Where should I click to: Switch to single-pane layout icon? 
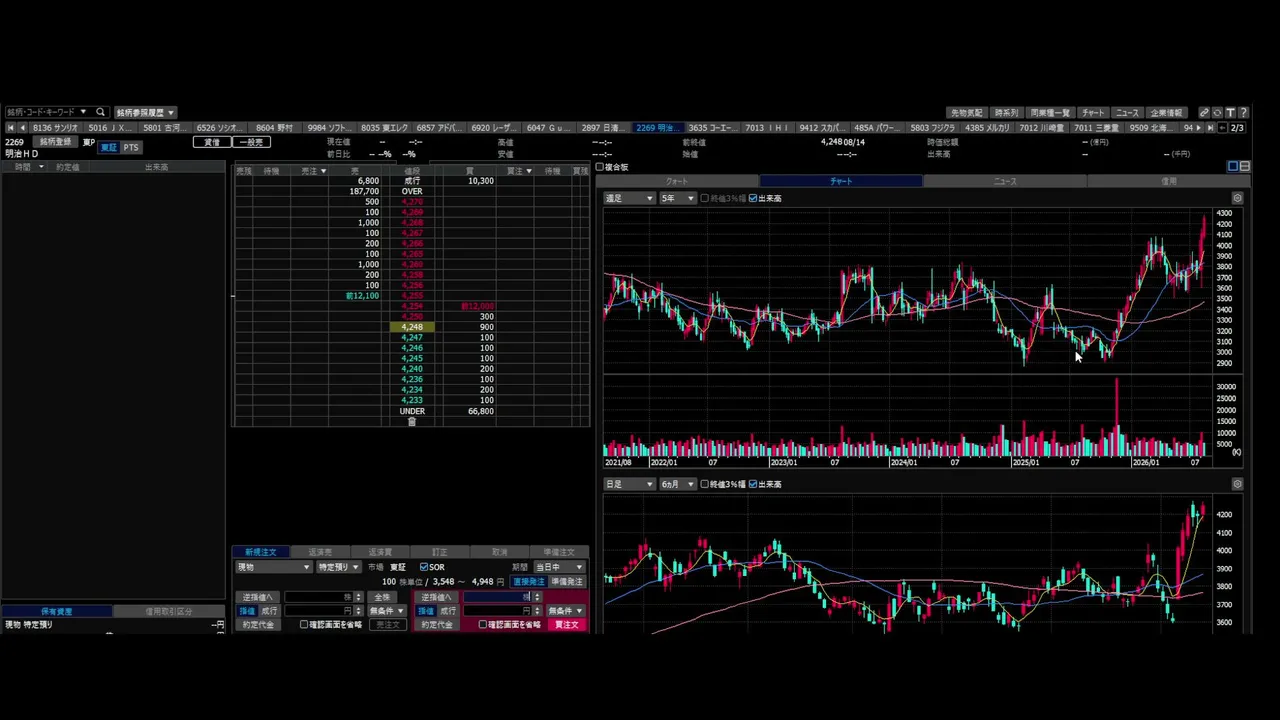coord(1233,166)
